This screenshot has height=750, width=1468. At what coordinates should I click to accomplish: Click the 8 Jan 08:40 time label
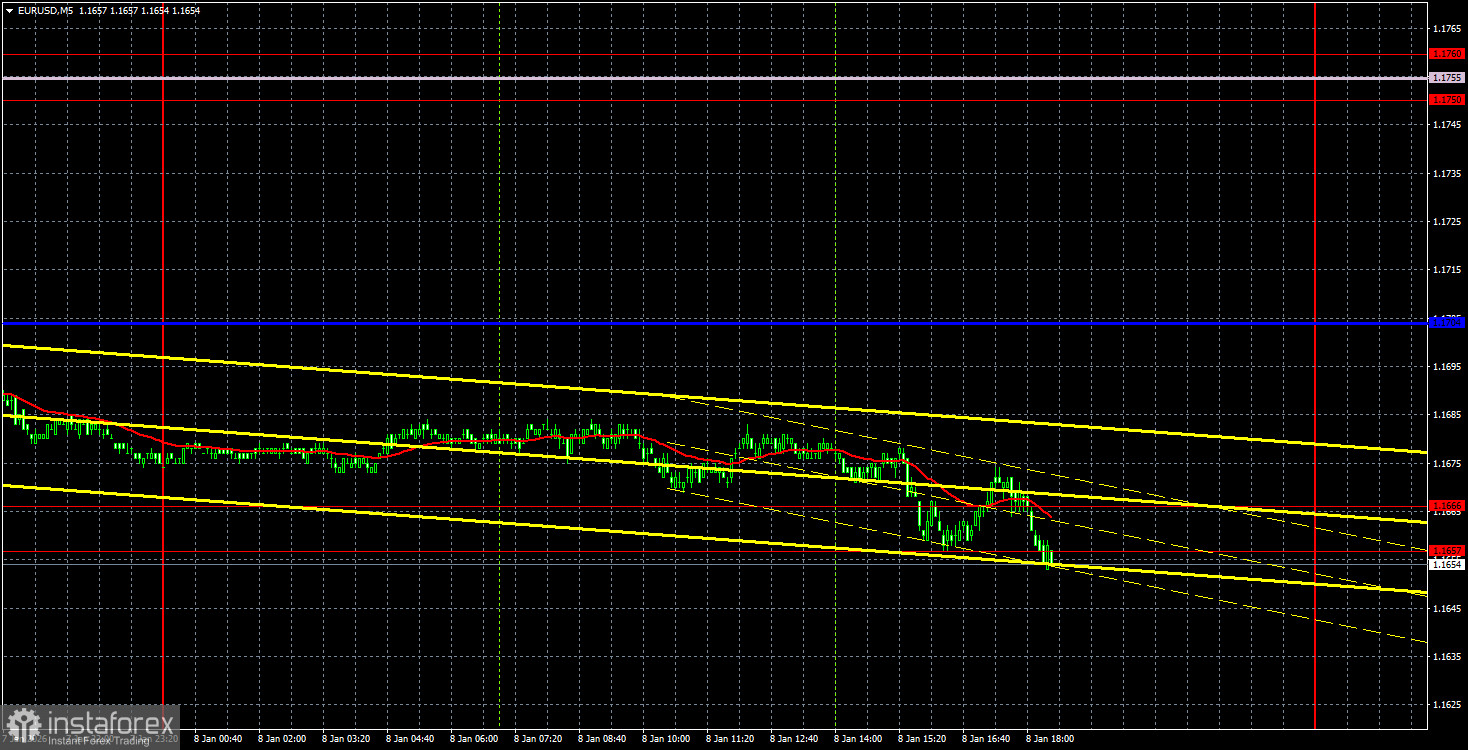pos(602,739)
